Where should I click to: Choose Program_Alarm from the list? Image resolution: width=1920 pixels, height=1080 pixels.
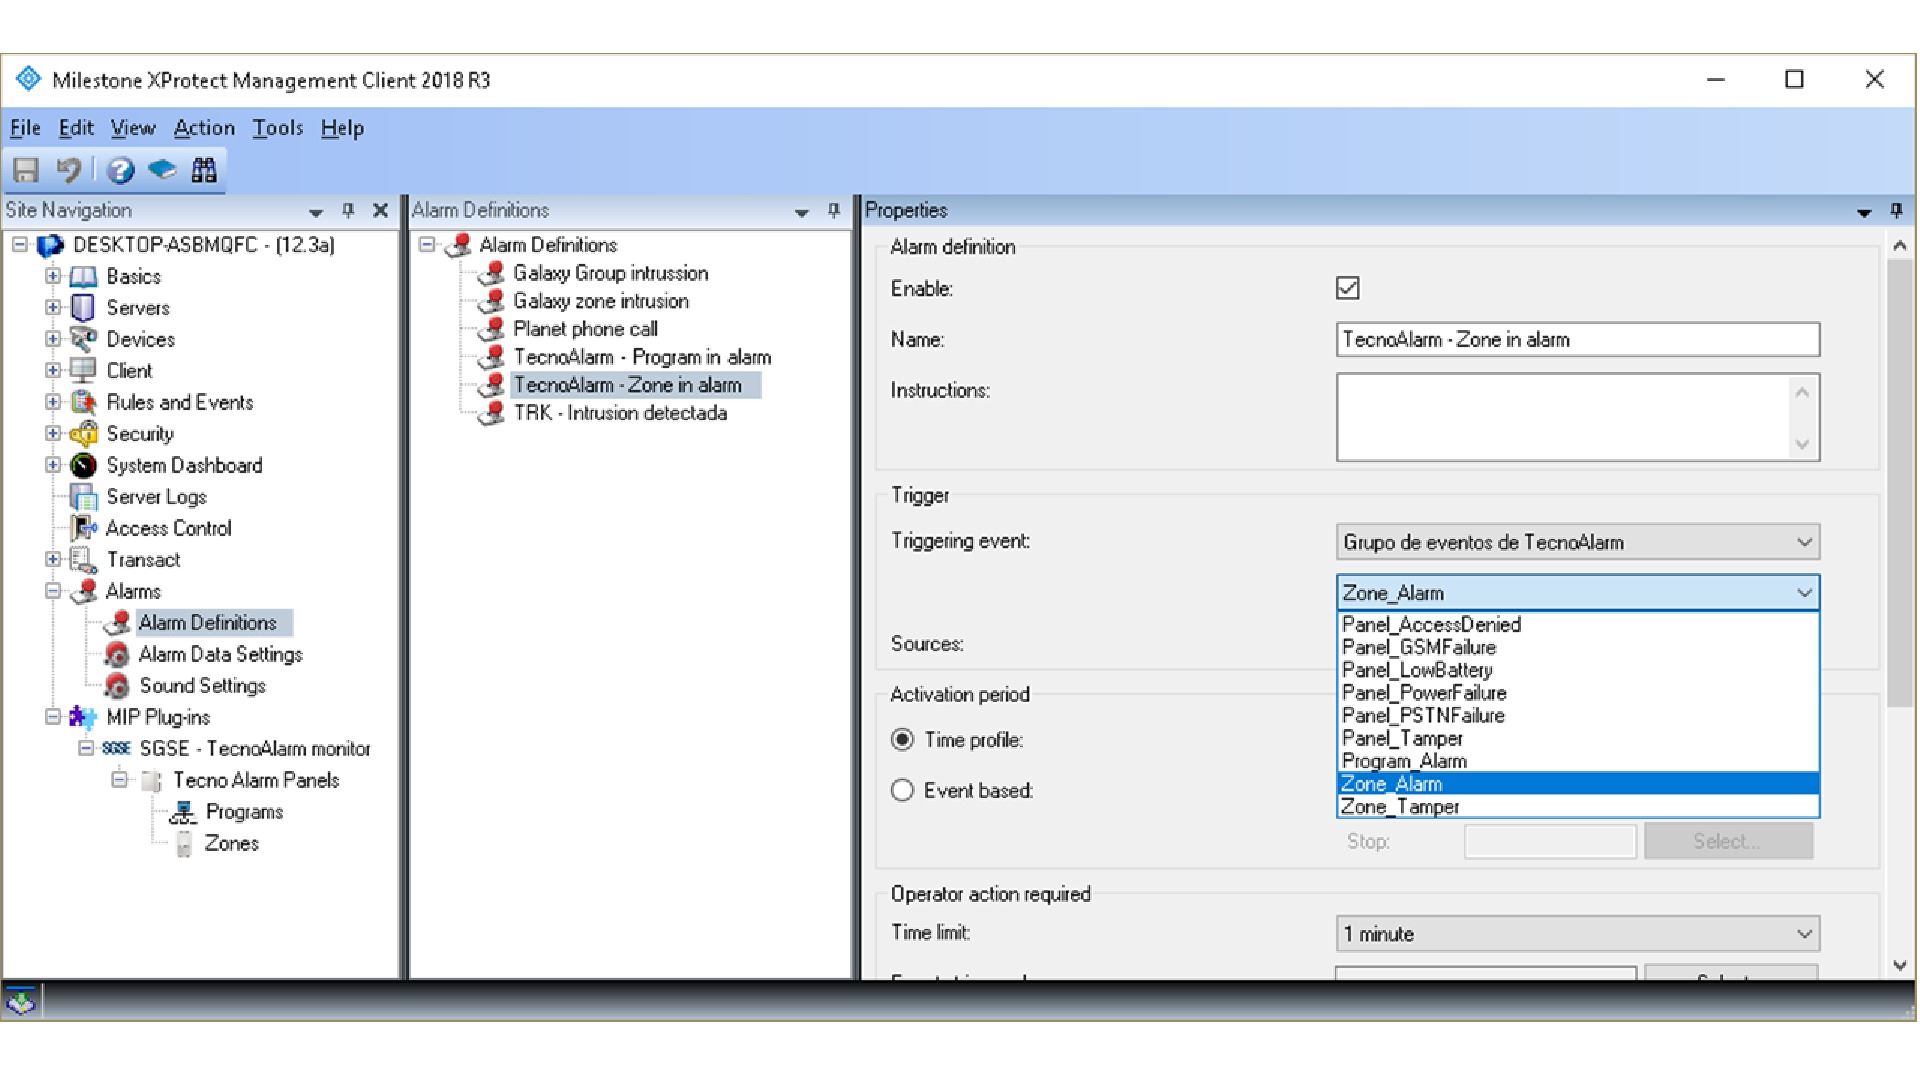pyautogui.click(x=1578, y=762)
